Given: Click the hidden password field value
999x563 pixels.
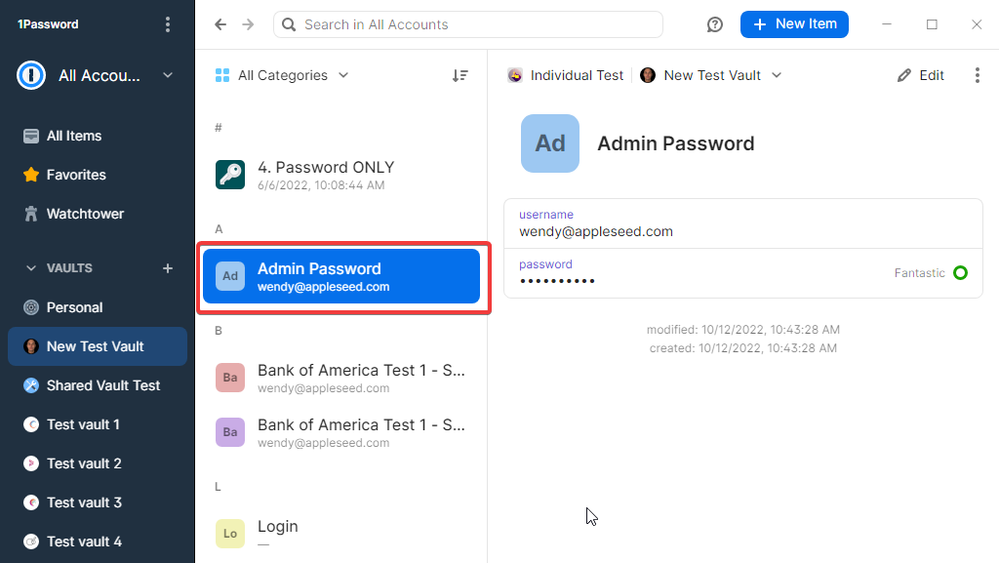Looking at the screenshot, I should pyautogui.click(x=557, y=281).
